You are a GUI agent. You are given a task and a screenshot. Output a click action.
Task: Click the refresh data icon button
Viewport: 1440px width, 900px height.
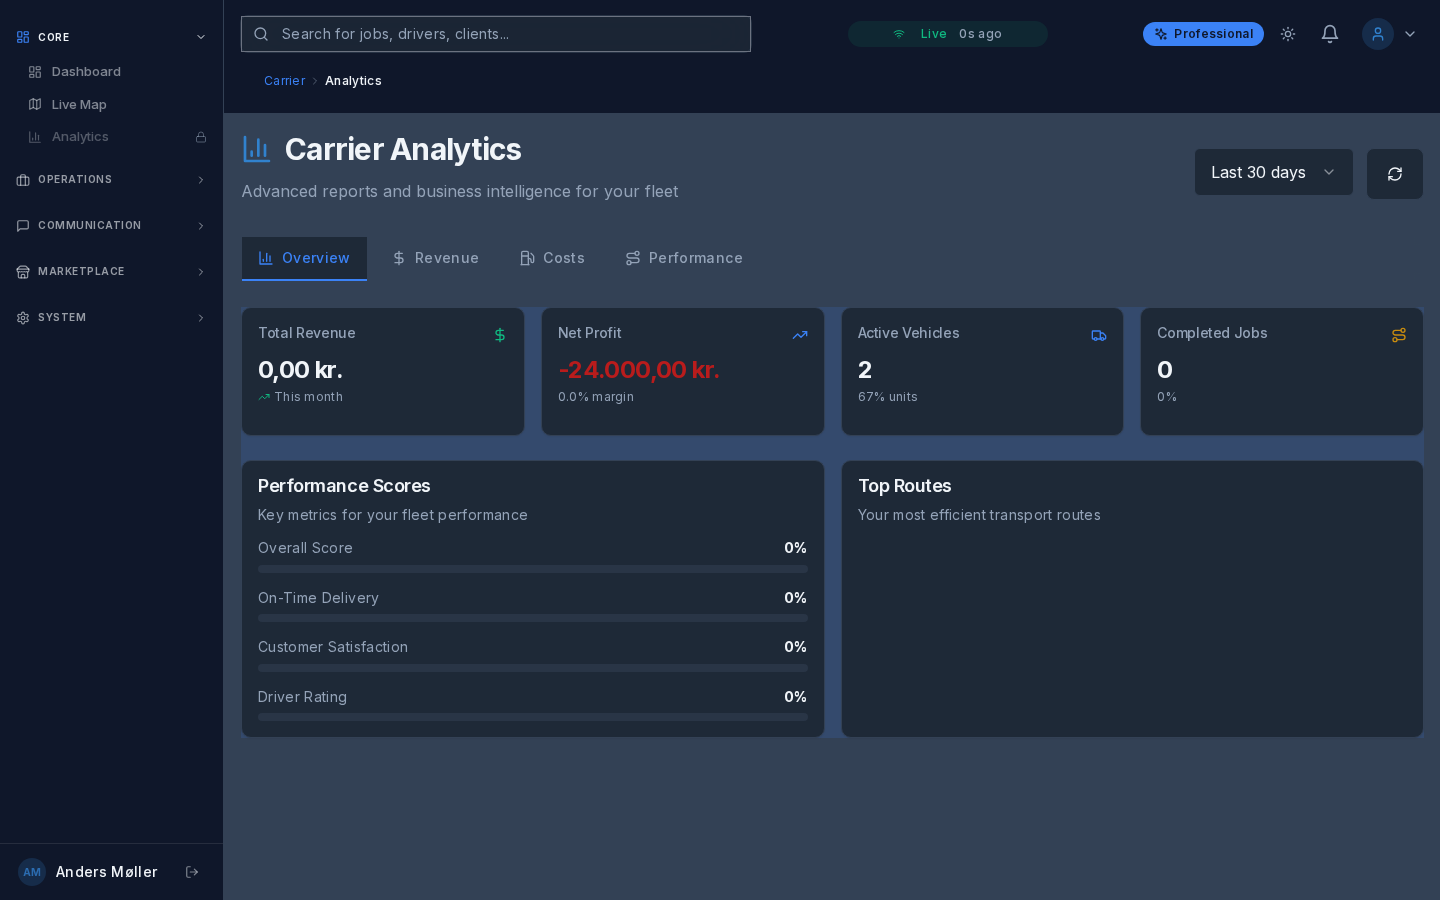(x=1394, y=174)
